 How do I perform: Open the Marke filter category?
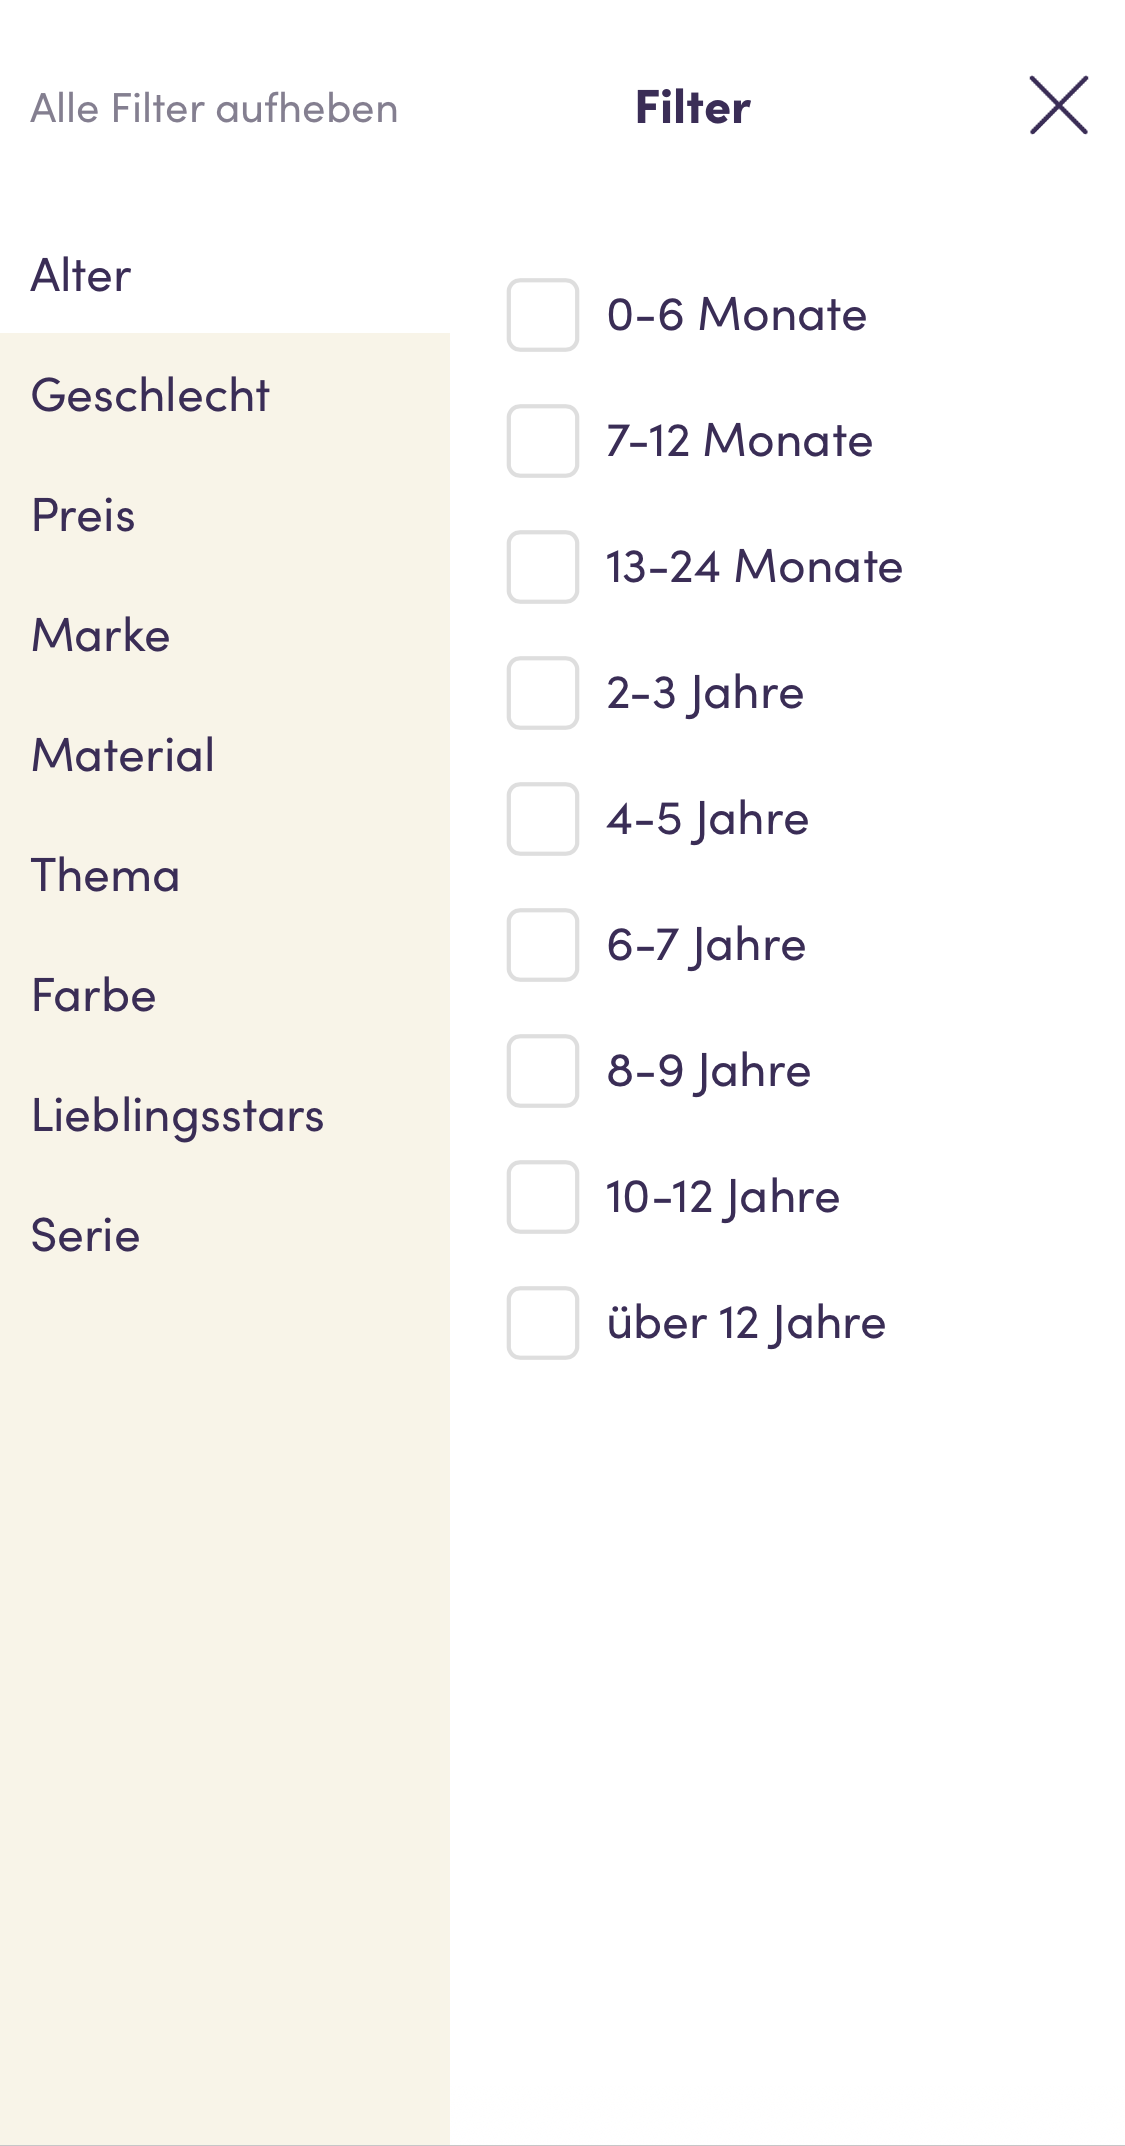[100, 636]
